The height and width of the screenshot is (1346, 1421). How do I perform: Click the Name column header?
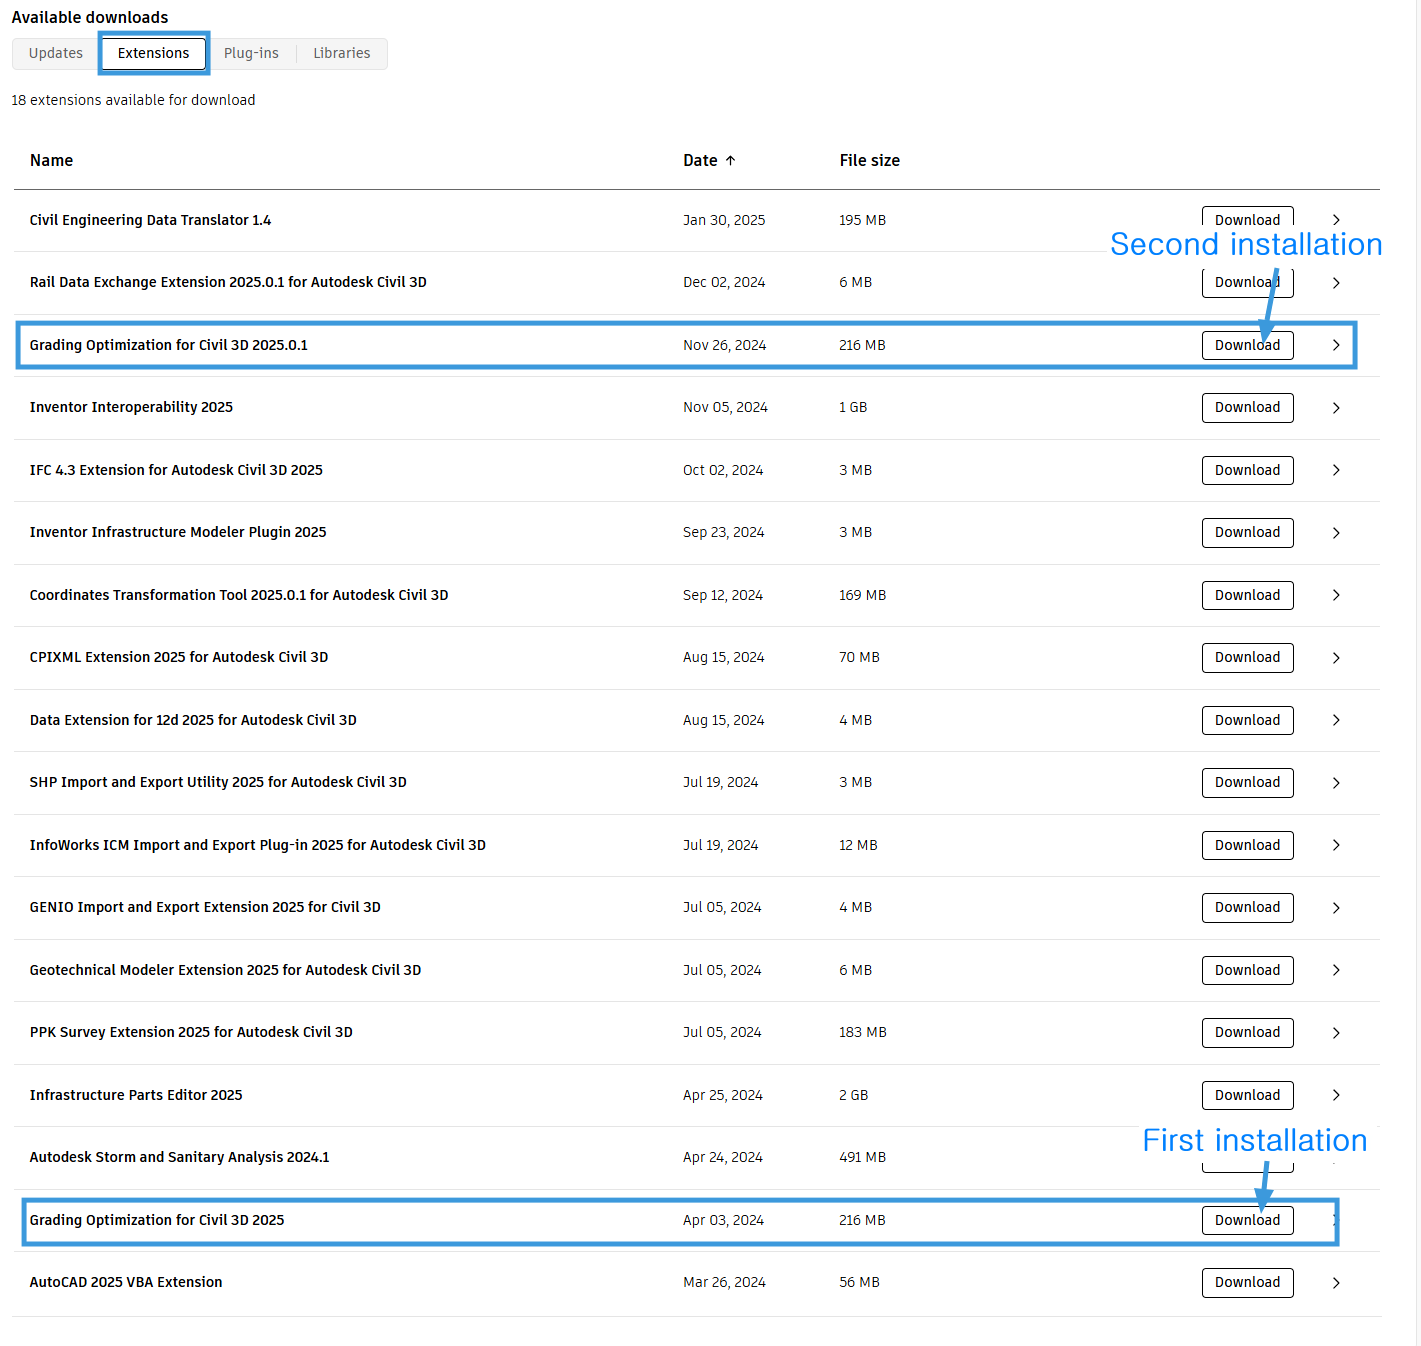pos(51,160)
